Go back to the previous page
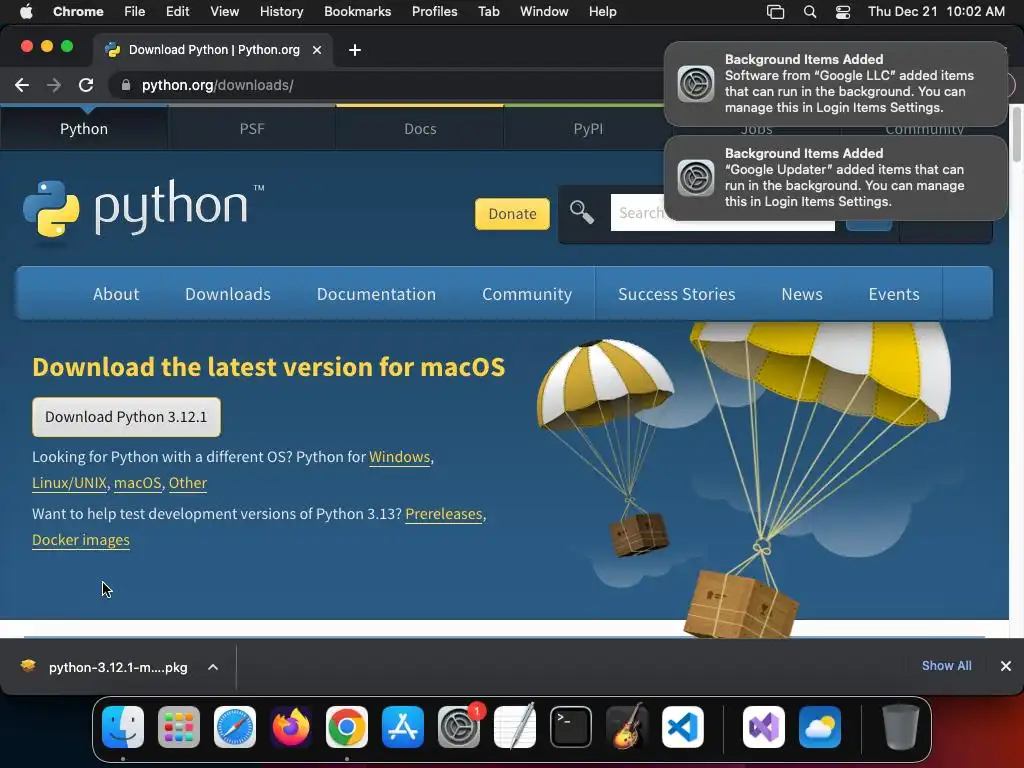The image size is (1024, 768). (x=22, y=85)
